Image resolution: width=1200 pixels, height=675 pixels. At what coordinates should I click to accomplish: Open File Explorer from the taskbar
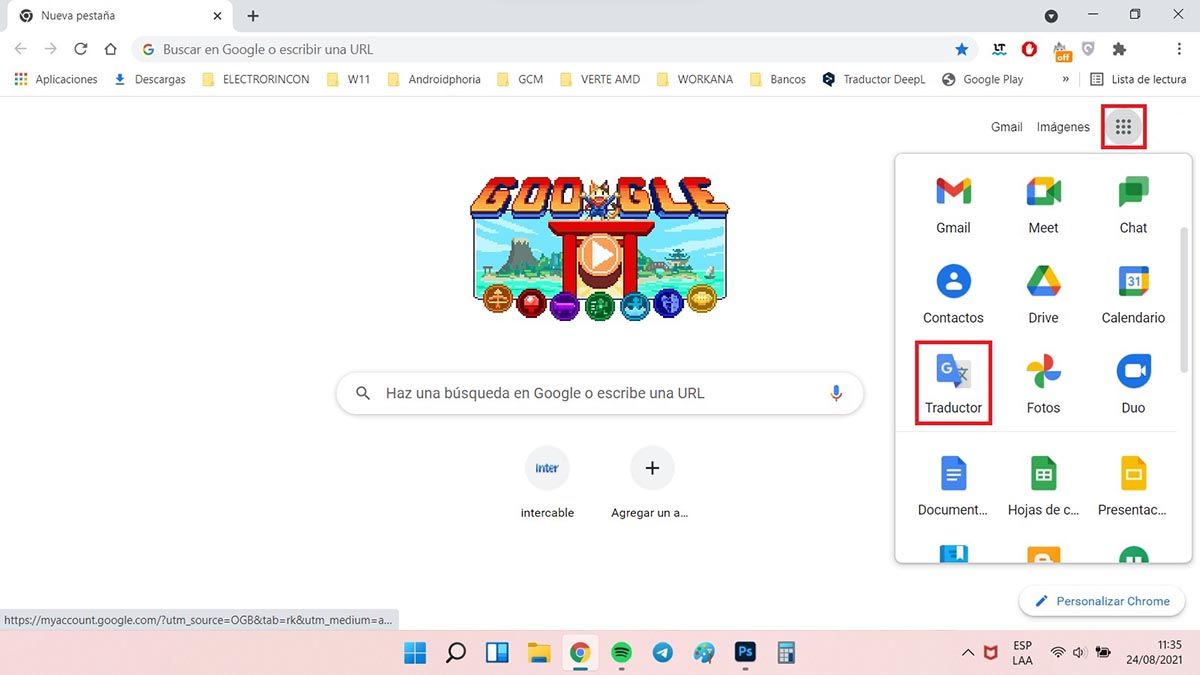tap(539, 653)
